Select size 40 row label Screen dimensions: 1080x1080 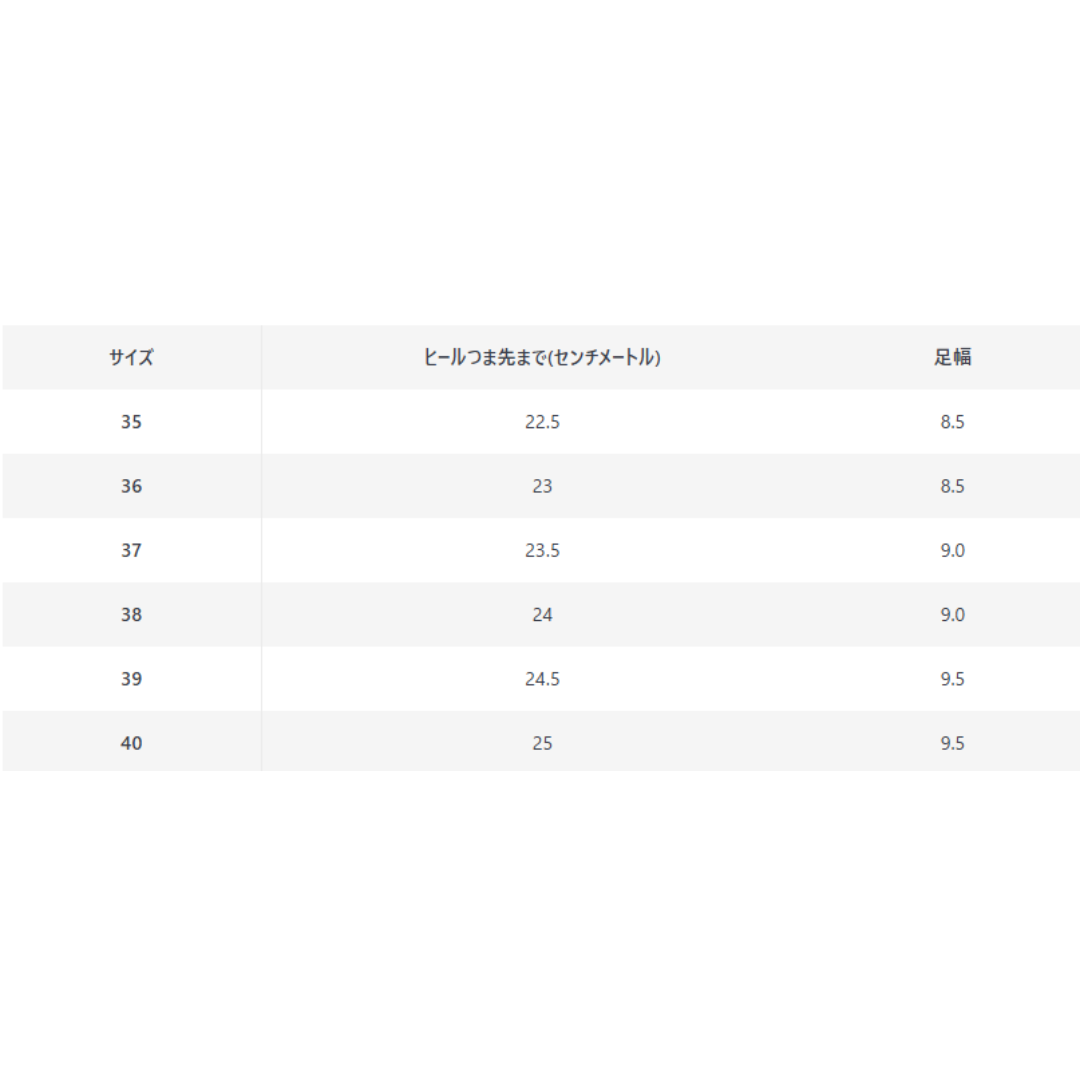pyautogui.click(x=131, y=743)
